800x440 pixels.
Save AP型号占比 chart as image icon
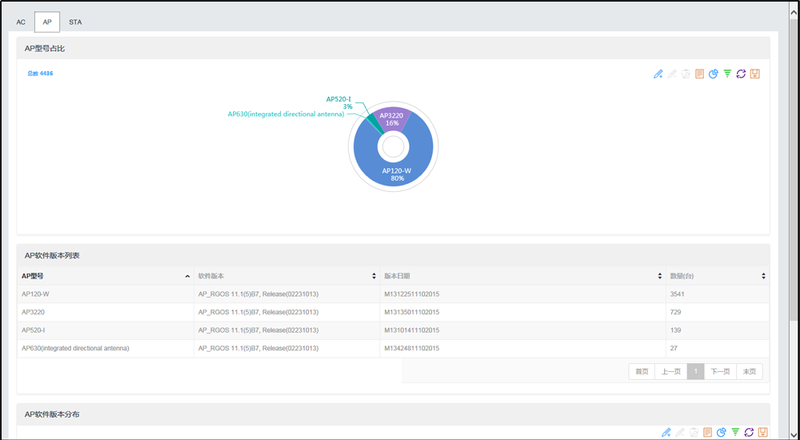click(756, 74)
